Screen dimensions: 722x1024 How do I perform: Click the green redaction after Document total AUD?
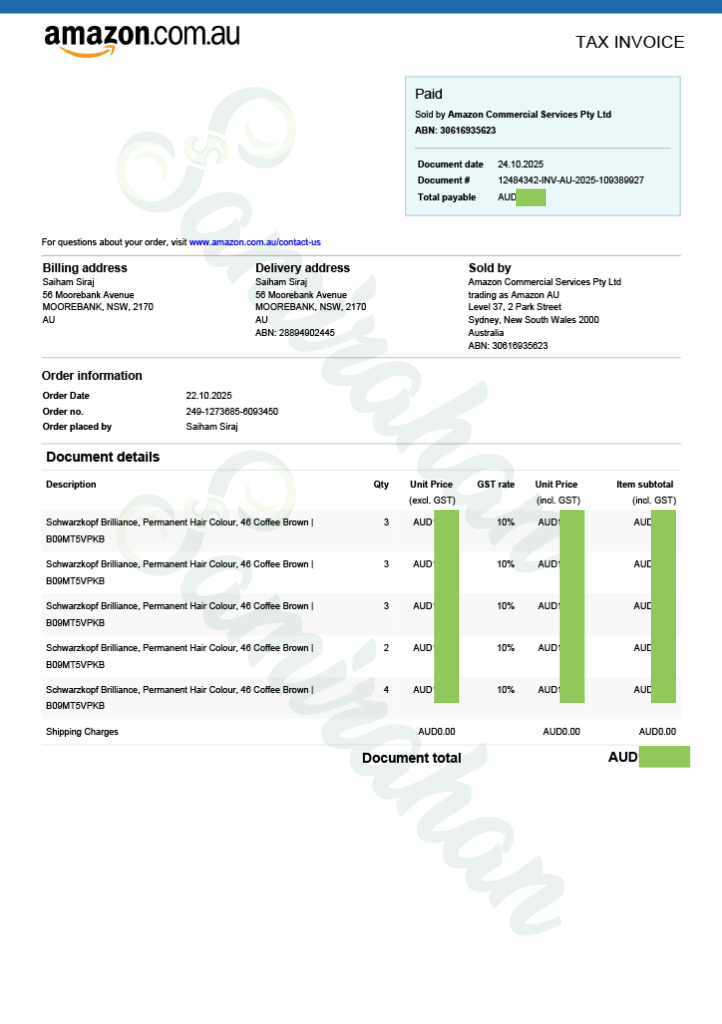pyautogui.click(x=664, y=757)
